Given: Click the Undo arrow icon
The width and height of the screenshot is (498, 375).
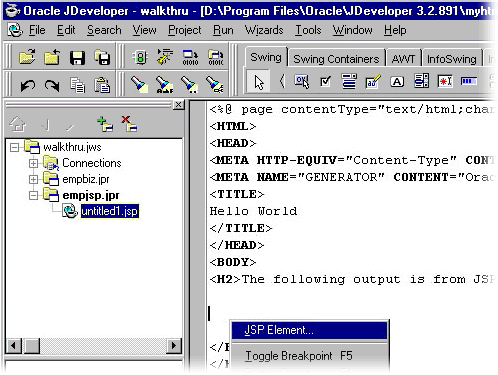Looking at the screenshot, I should click(27, 85).
